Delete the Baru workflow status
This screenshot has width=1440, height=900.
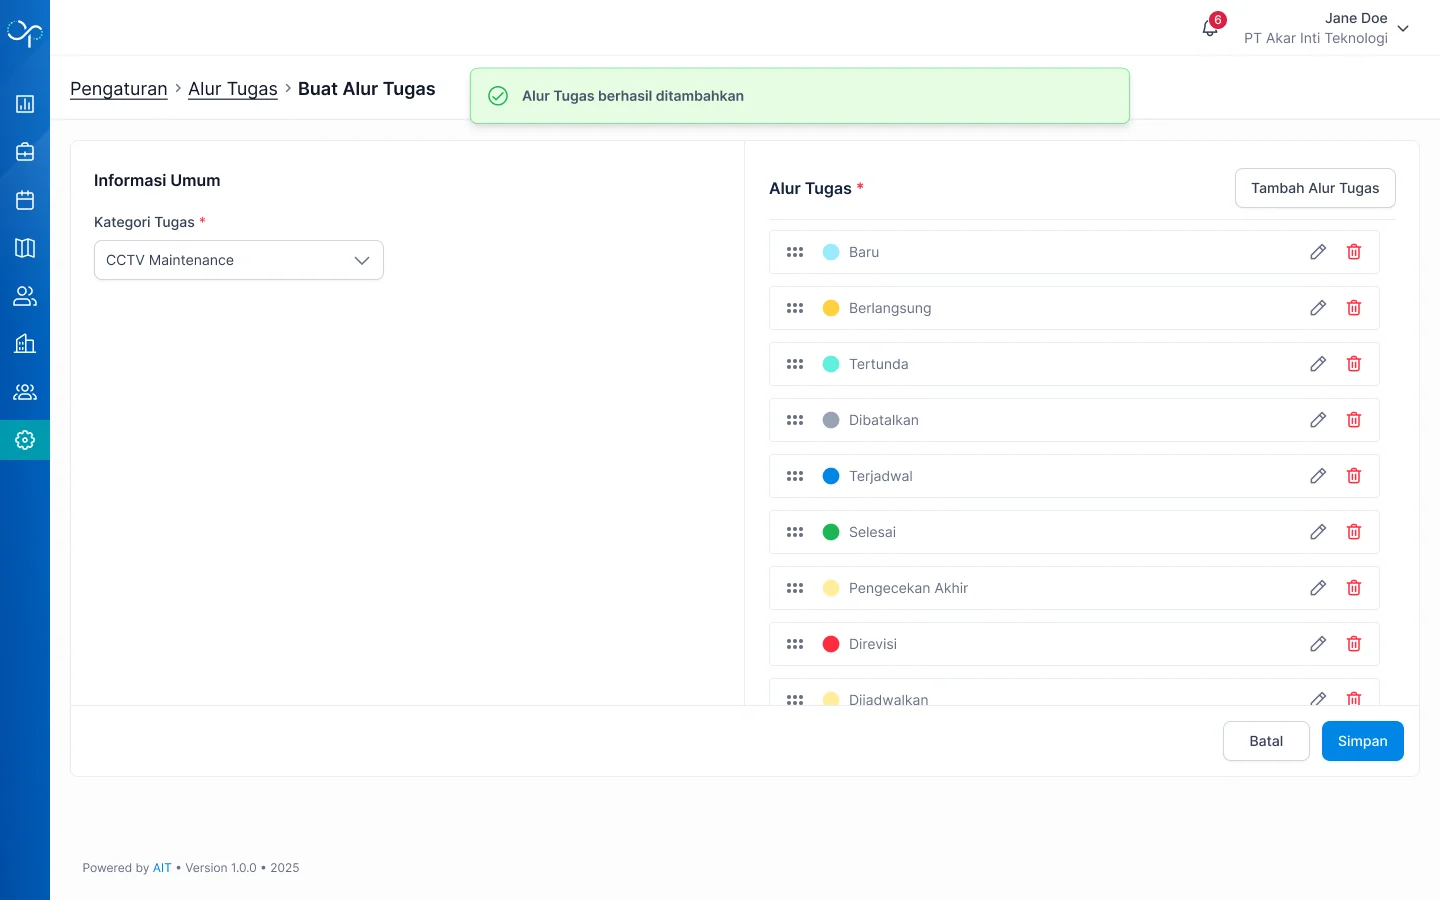click(1354, 252)
